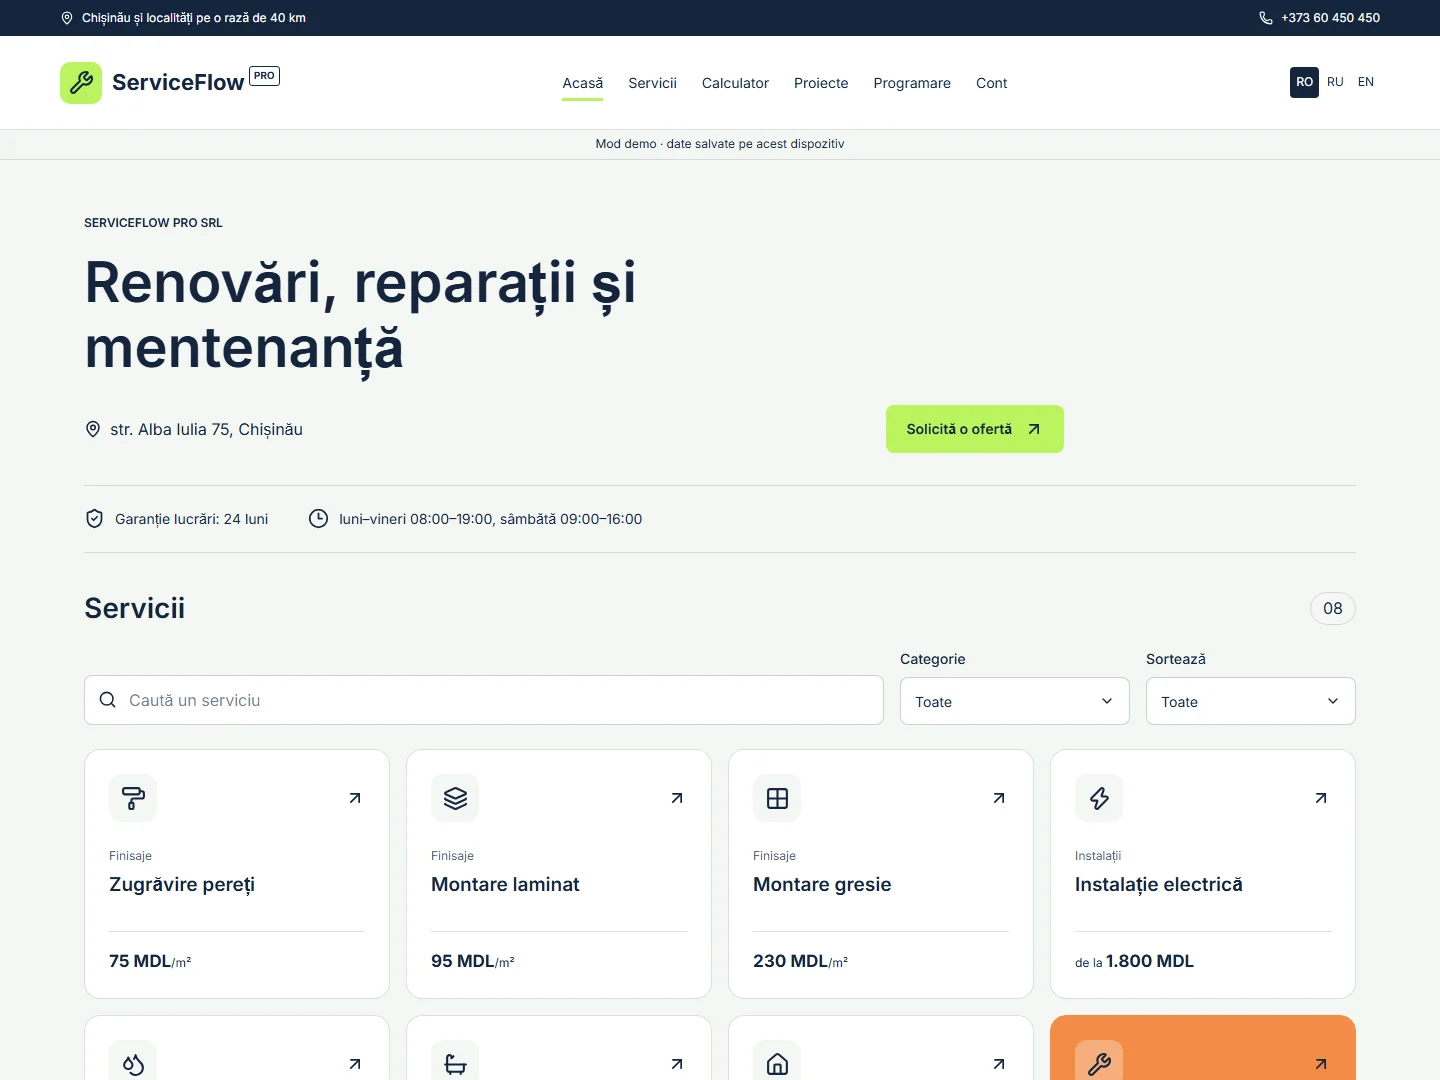
Task: Click the bathtub icon card
Action: tap(455, 1064)
